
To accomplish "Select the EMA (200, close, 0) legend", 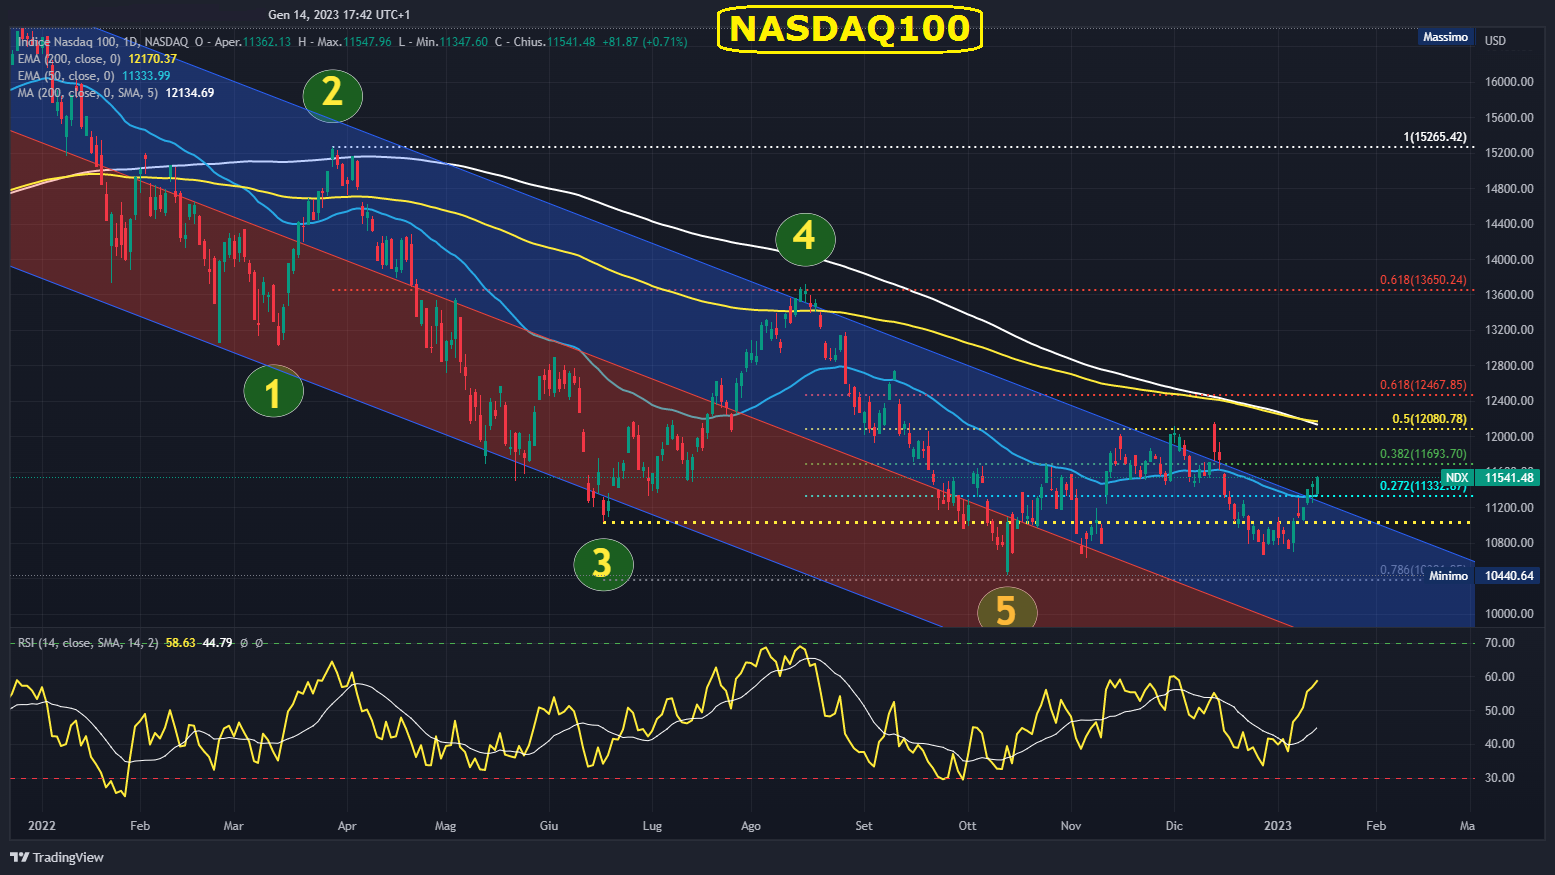I will tap(69, 59).
